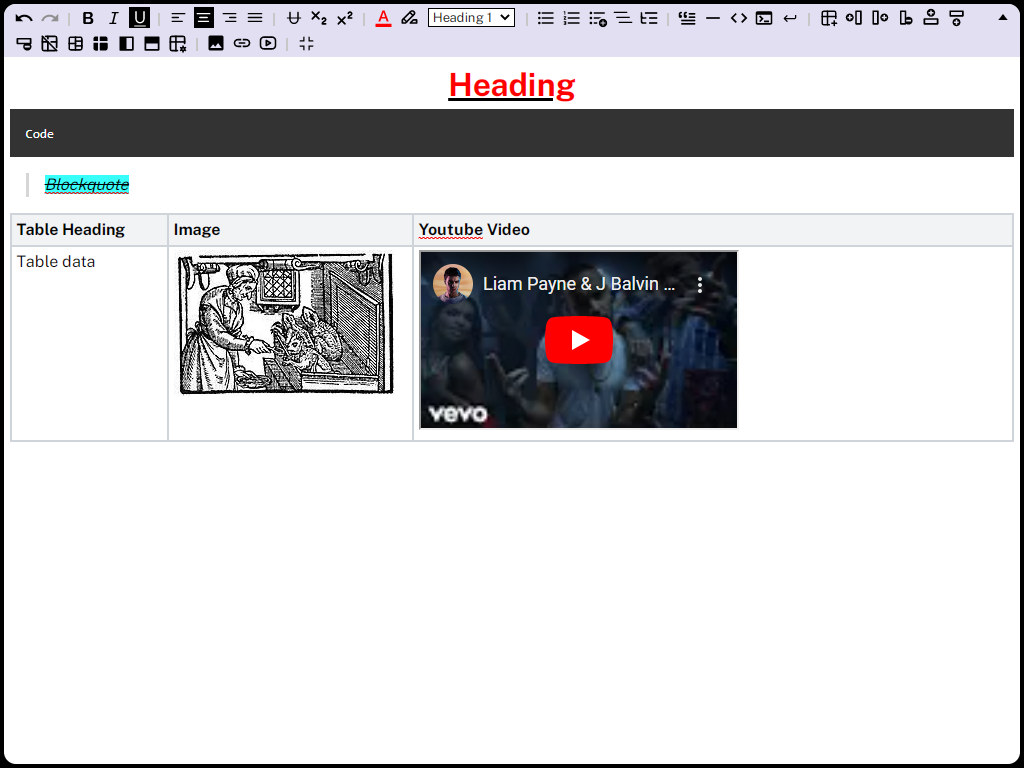Toggle italic formatting
The height and width of the screenshot is (768, 1024).
tap(114, 18)
